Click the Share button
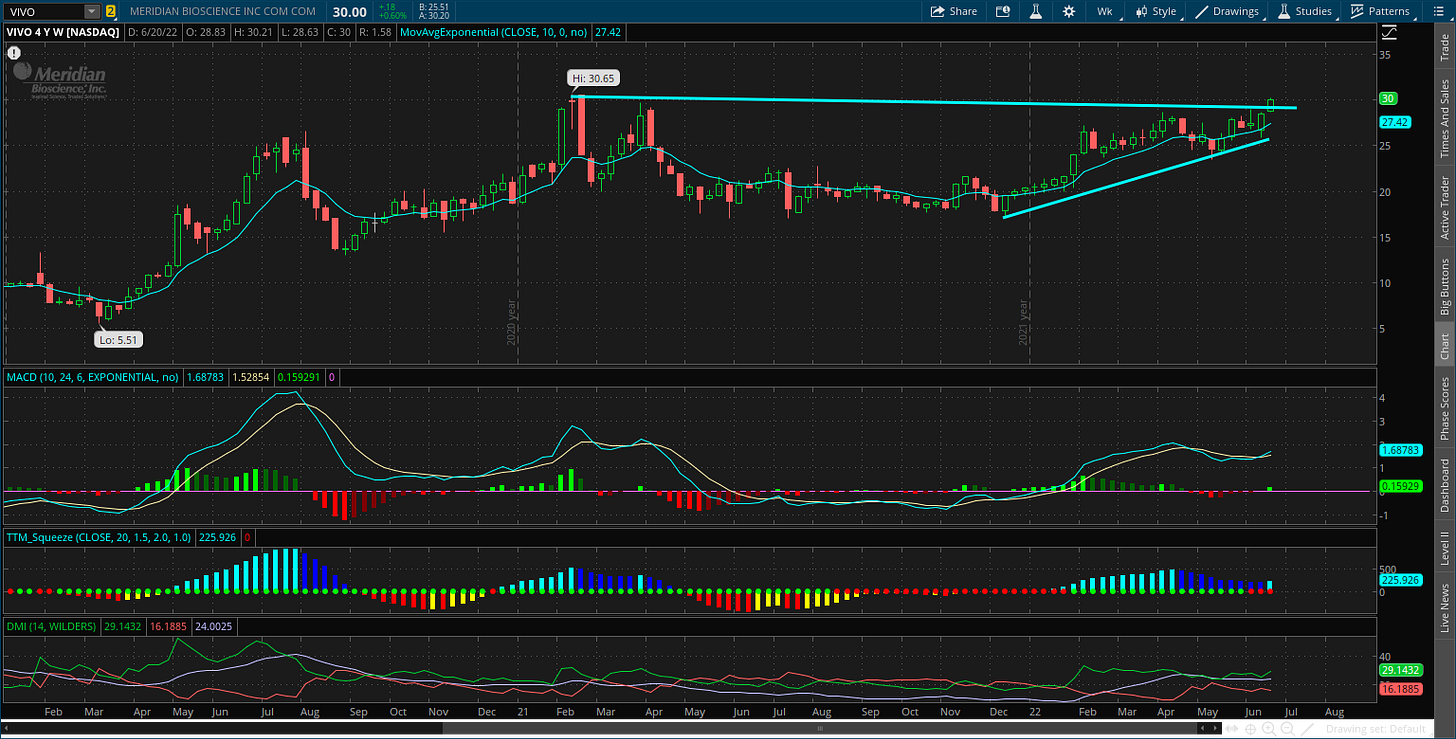1456x739 pixels. (x=954, y=11)
